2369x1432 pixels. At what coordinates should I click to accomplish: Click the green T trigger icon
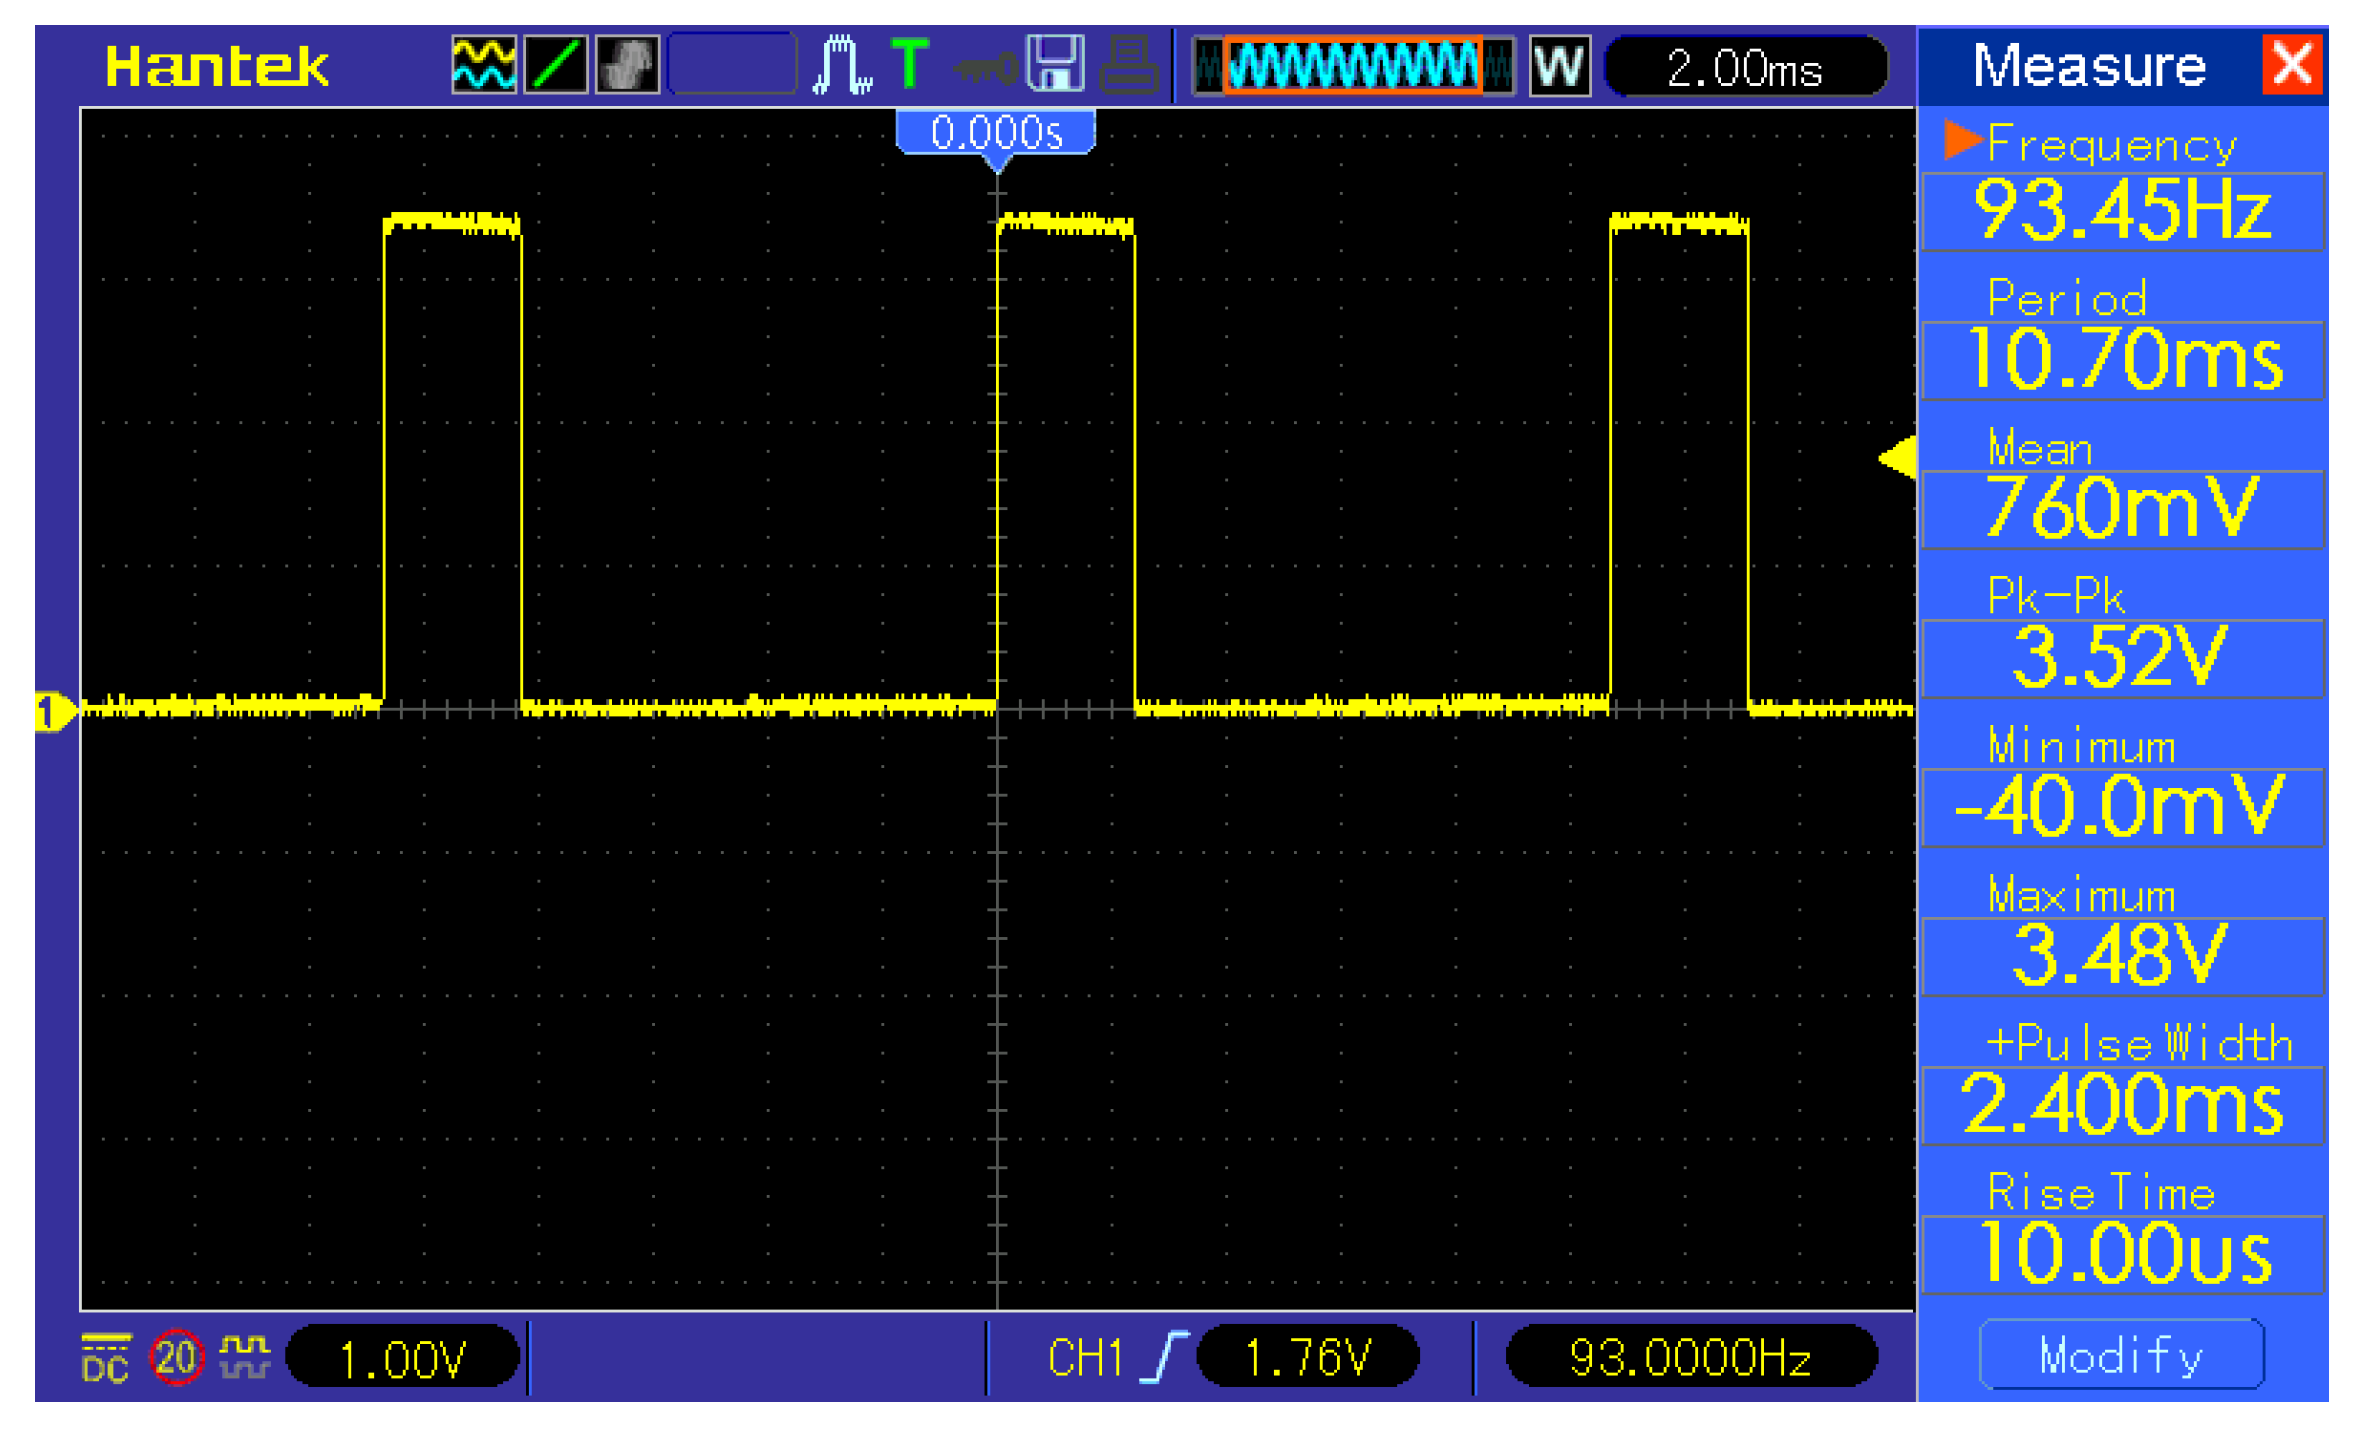pos(910,63)
